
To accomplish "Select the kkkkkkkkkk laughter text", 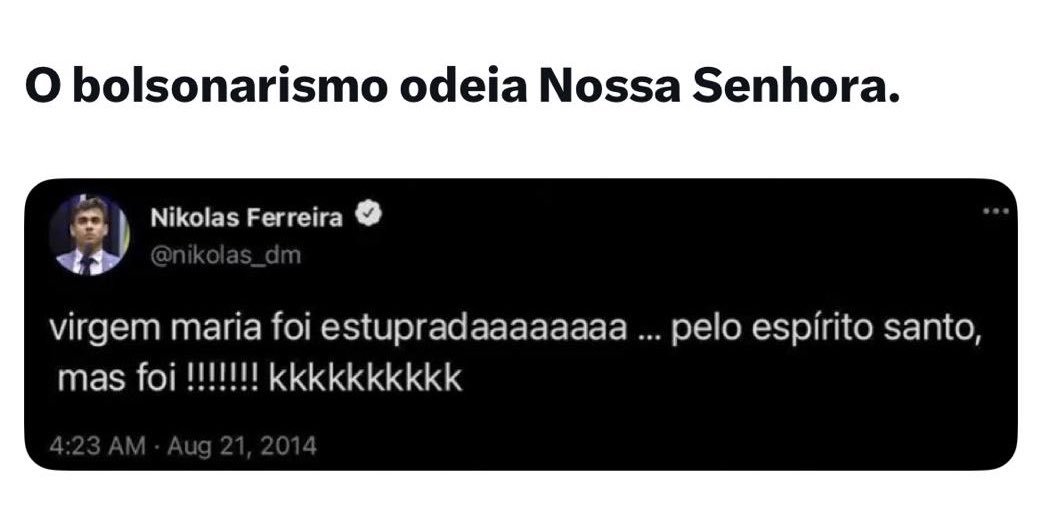I will coord(366,380).
